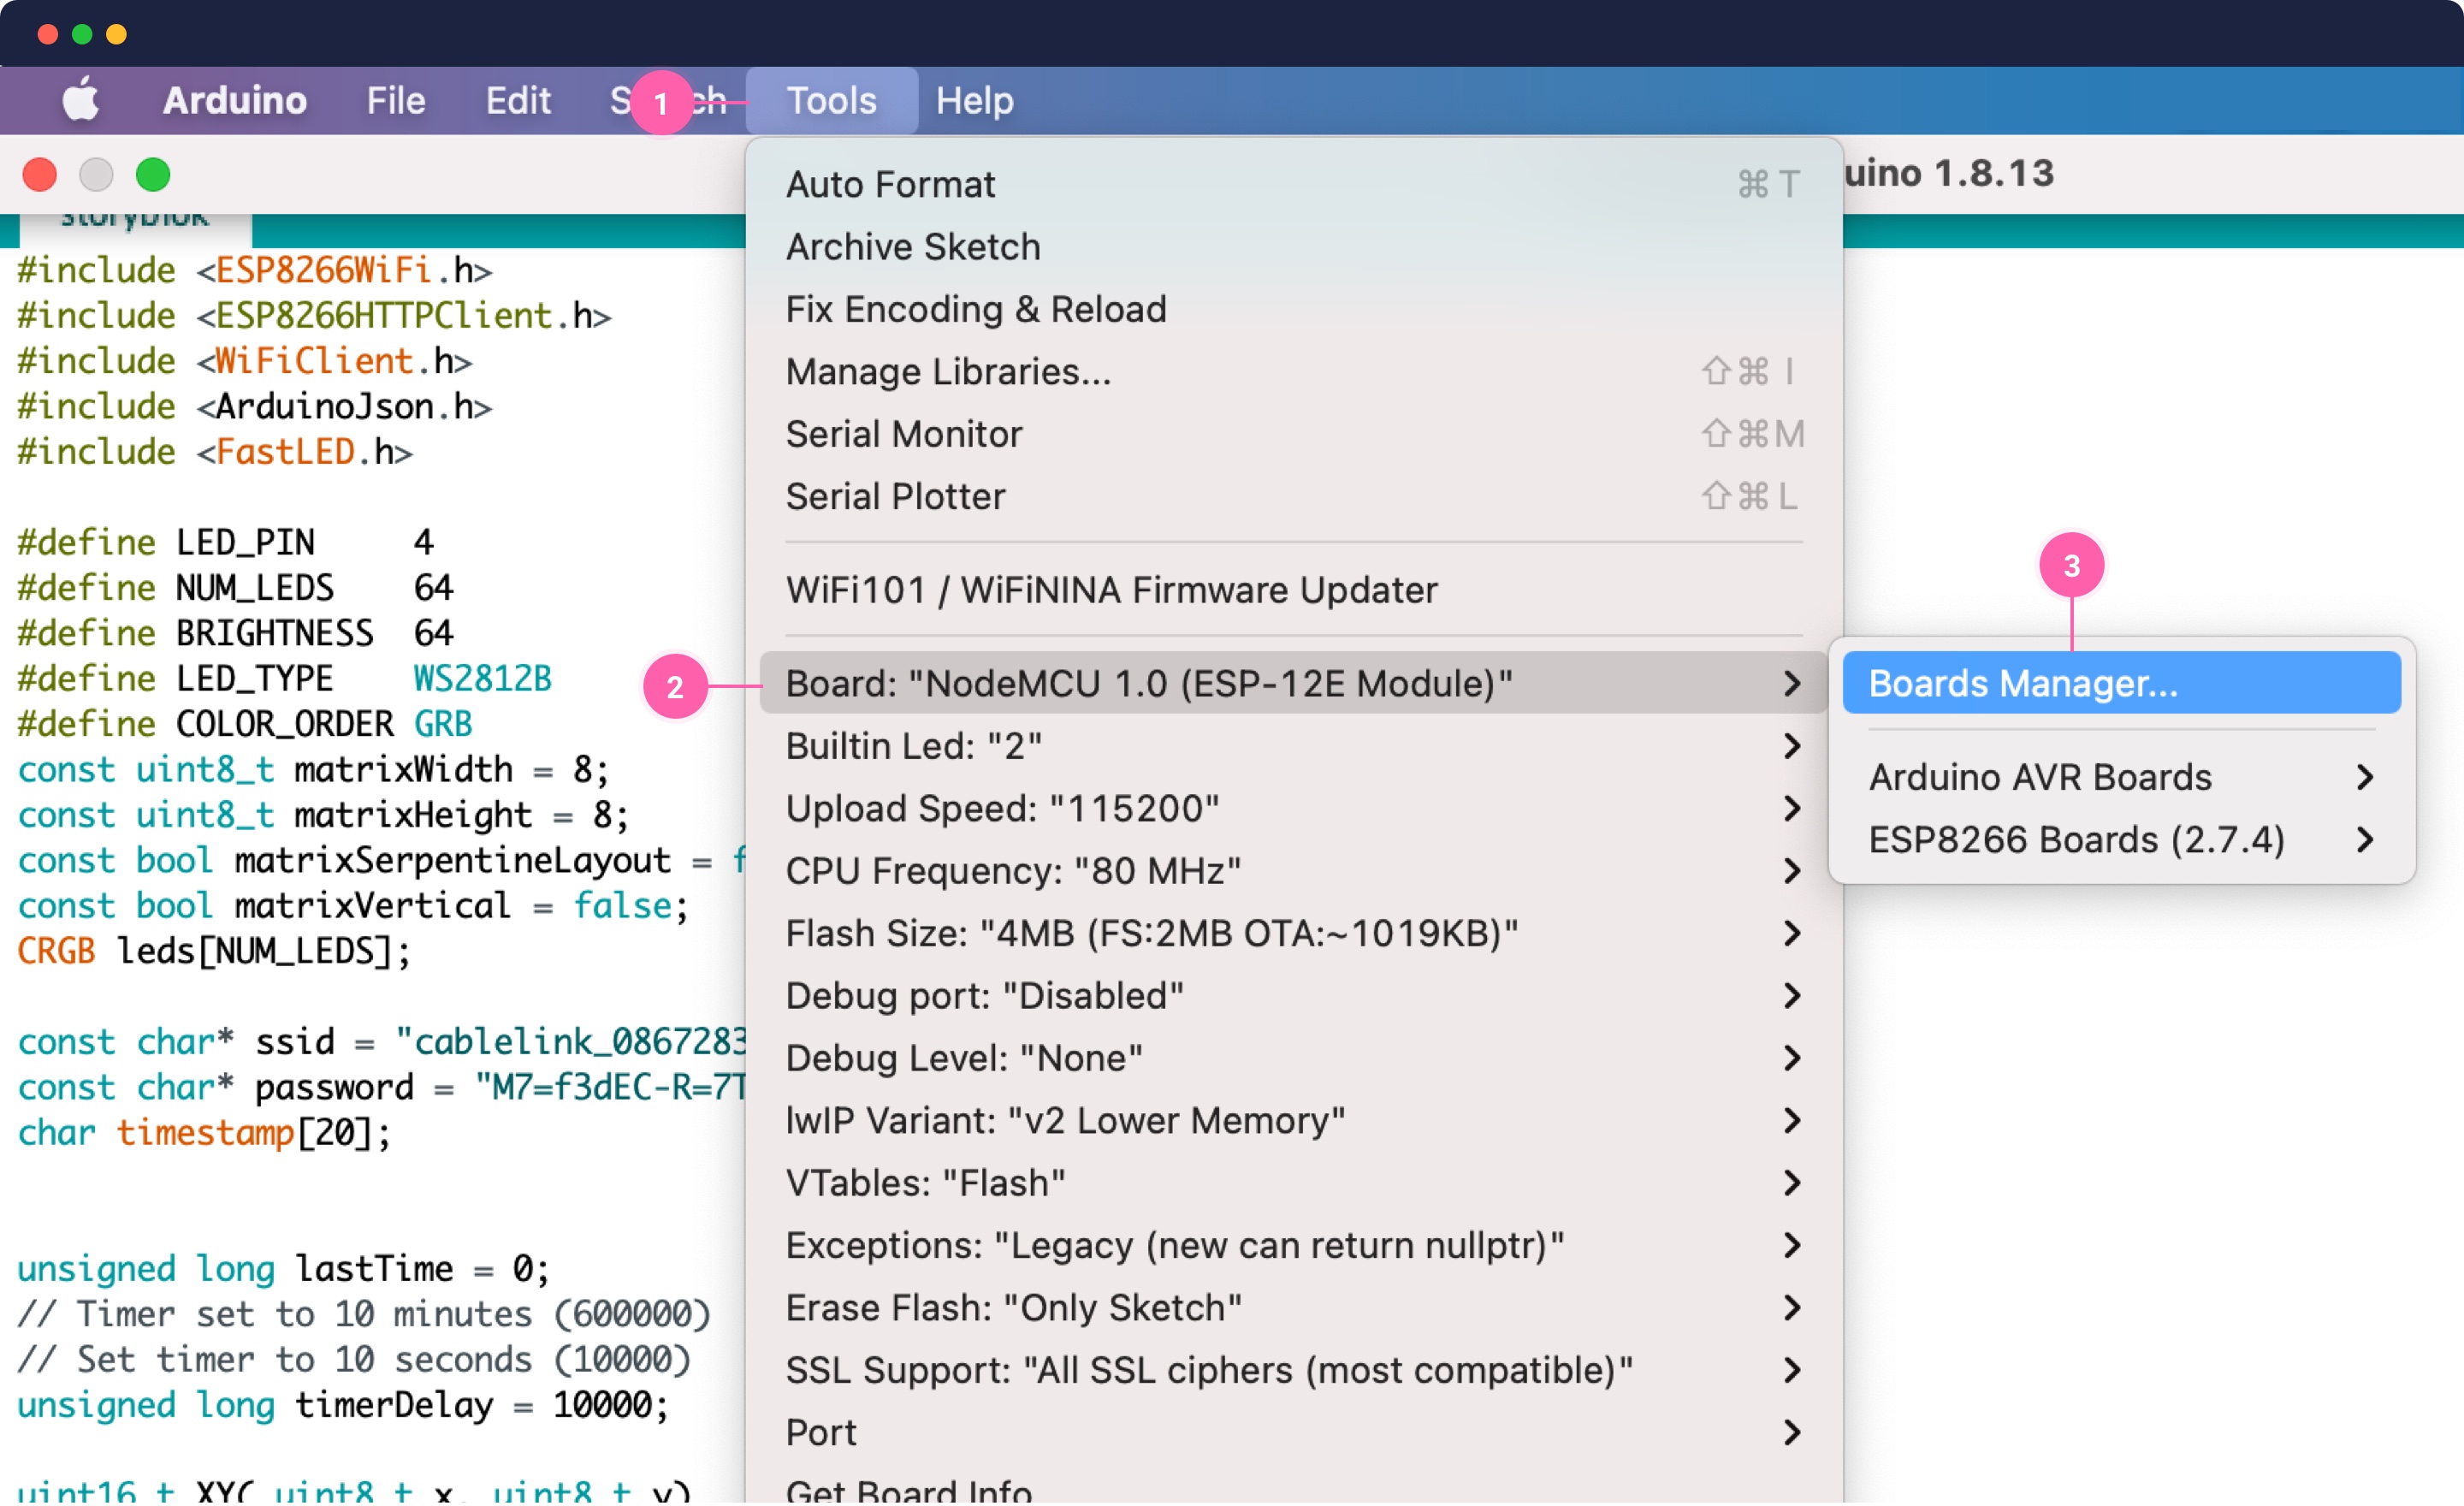Expand the Port submenu
The width and height of the screenshot is (2464, 1506).
click(x=1294, y=1433)
